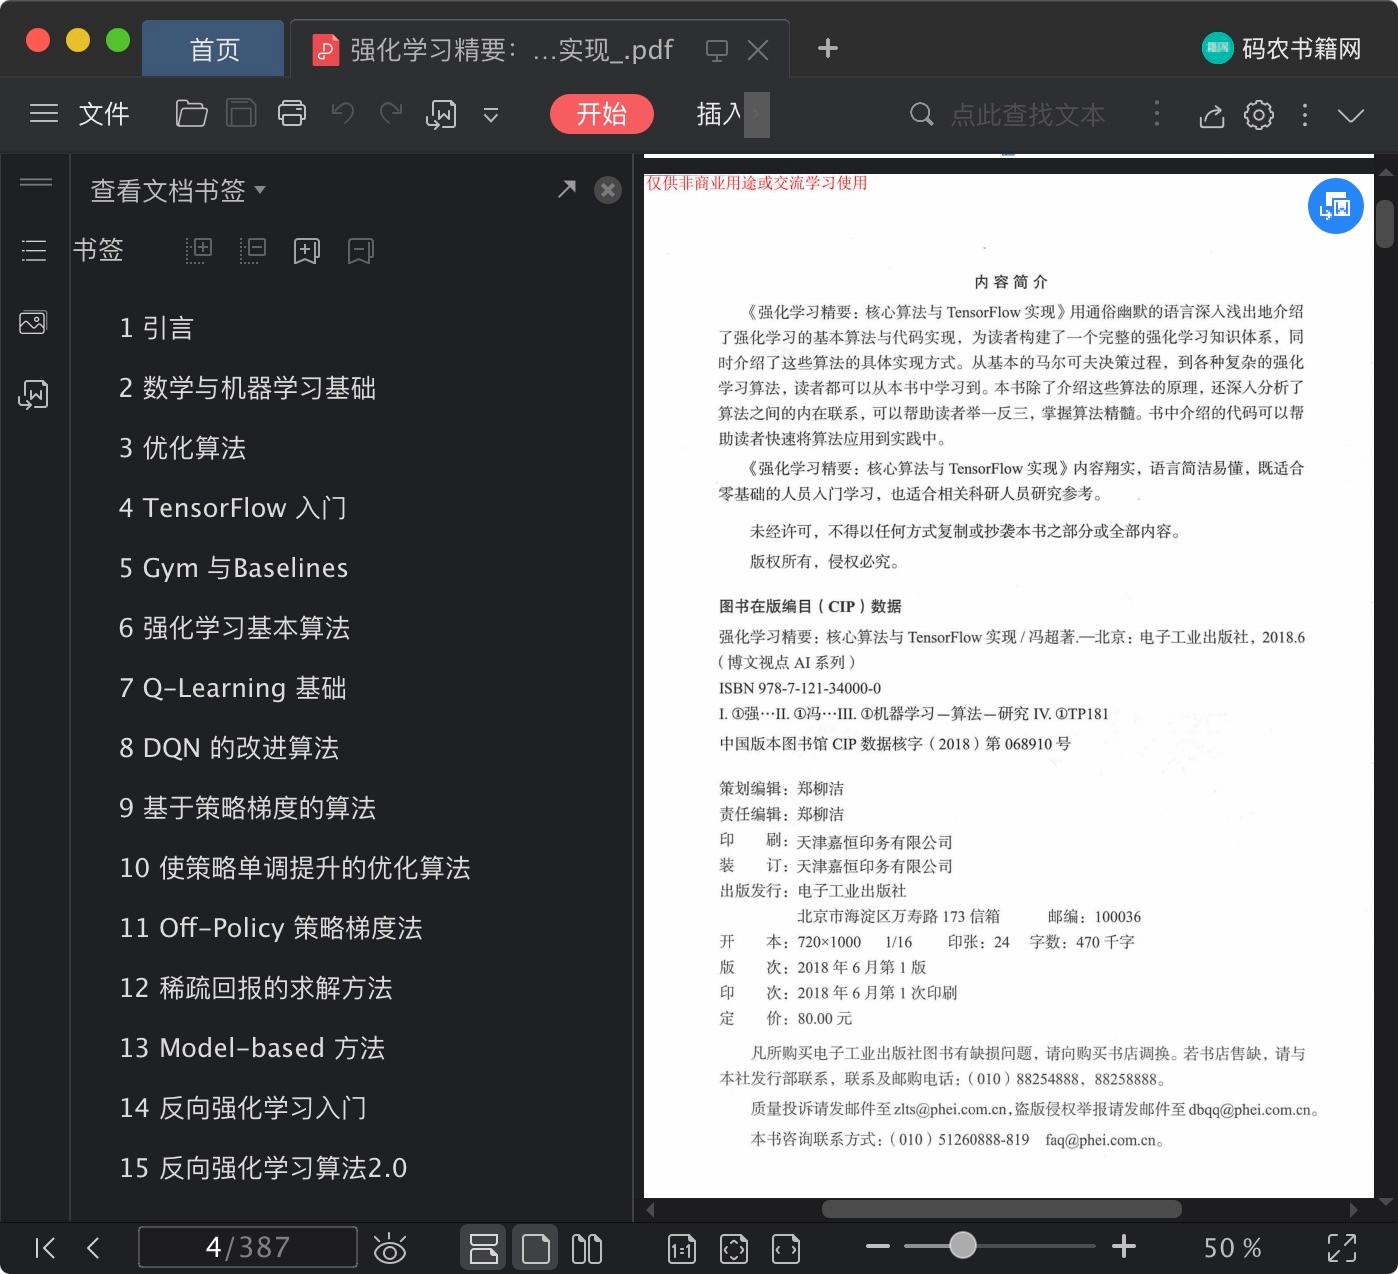Screen dimensions: 1398x1274
Task: Collapse all bookmarks icon
Action: pyautogui.click(x=253, y=250)
